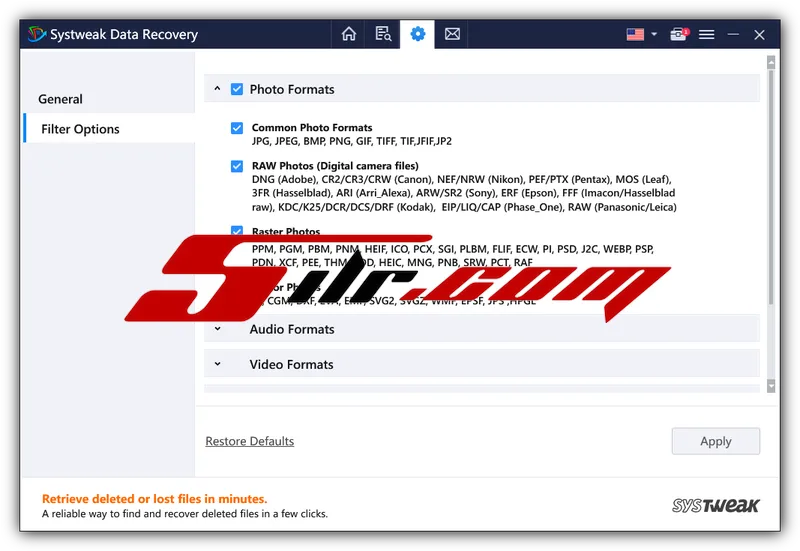Click 'Common Photo Formats' label
This screenshot has height=551, width=800.
[x=312, y=128]
